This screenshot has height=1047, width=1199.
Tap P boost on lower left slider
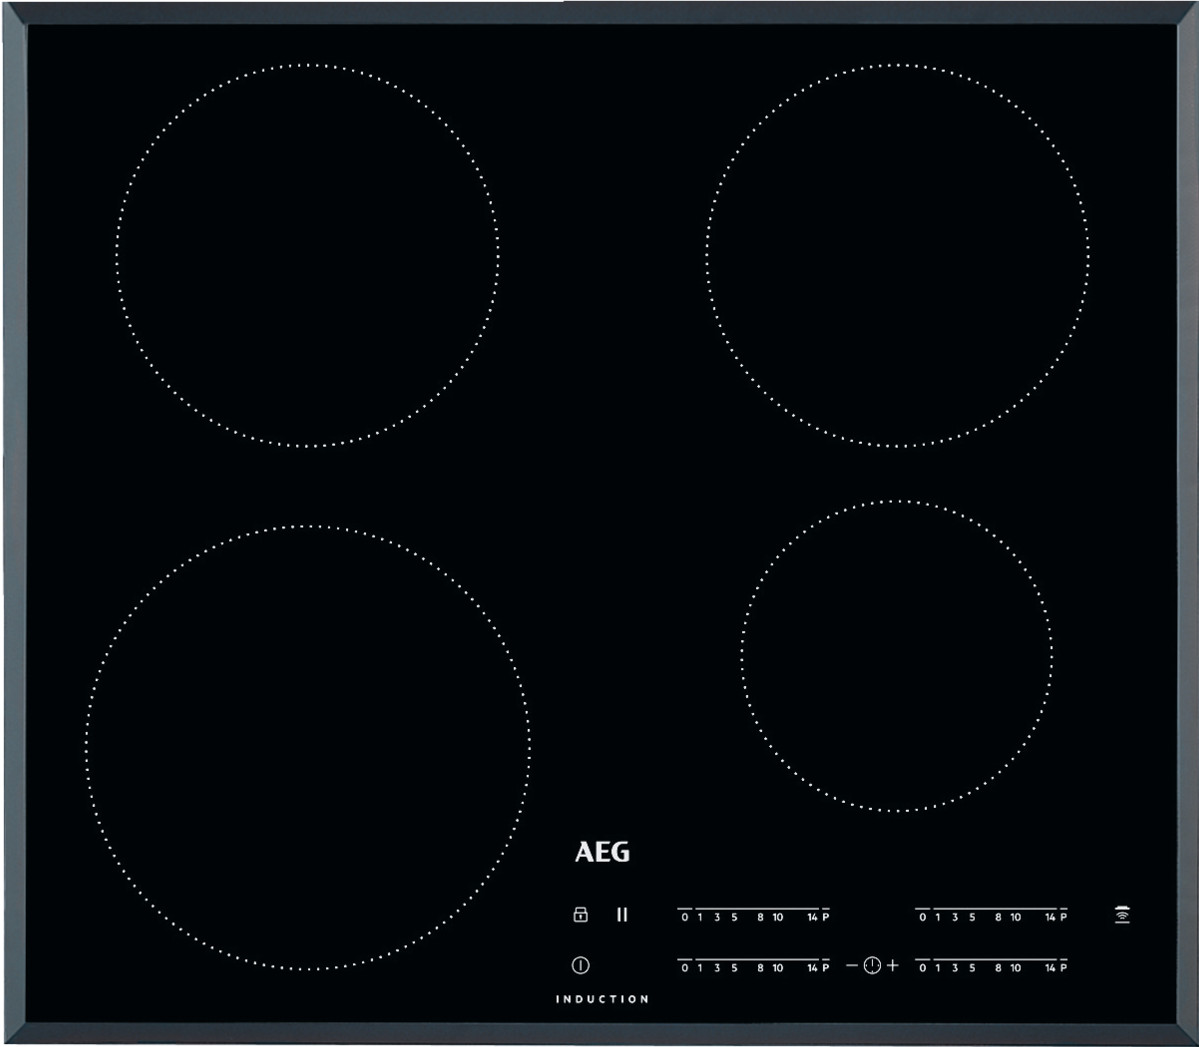(x=825, y=967)
